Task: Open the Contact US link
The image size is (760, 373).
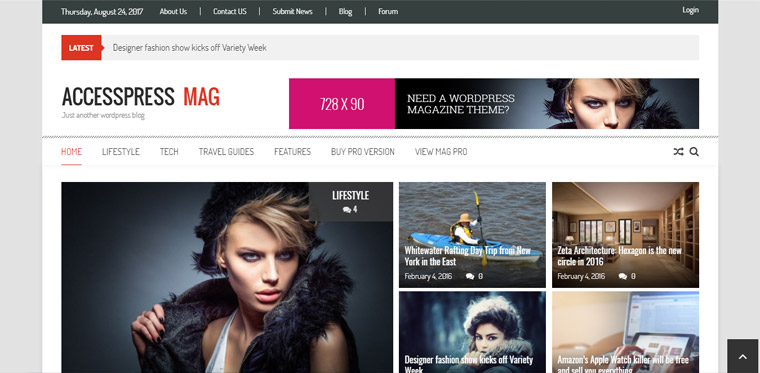Action: pos(230,12)
